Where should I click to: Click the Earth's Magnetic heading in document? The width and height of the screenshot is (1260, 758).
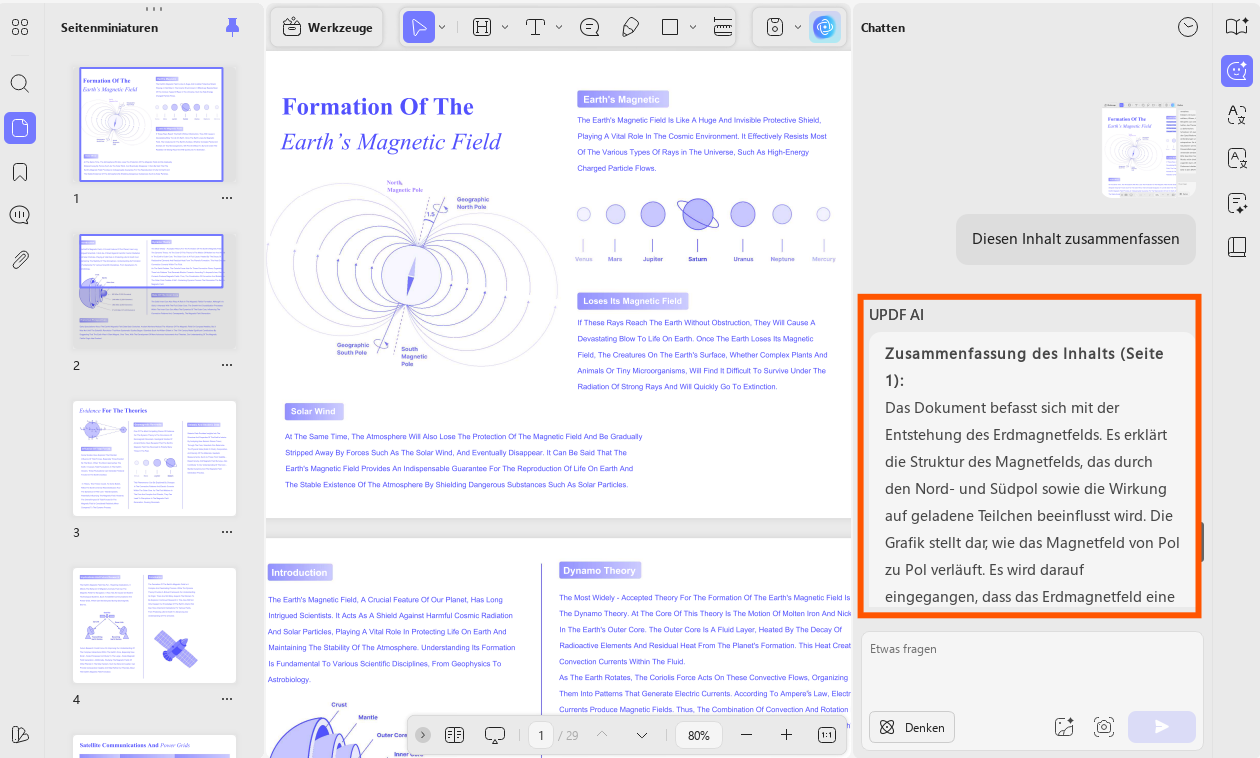coord(622,99)
